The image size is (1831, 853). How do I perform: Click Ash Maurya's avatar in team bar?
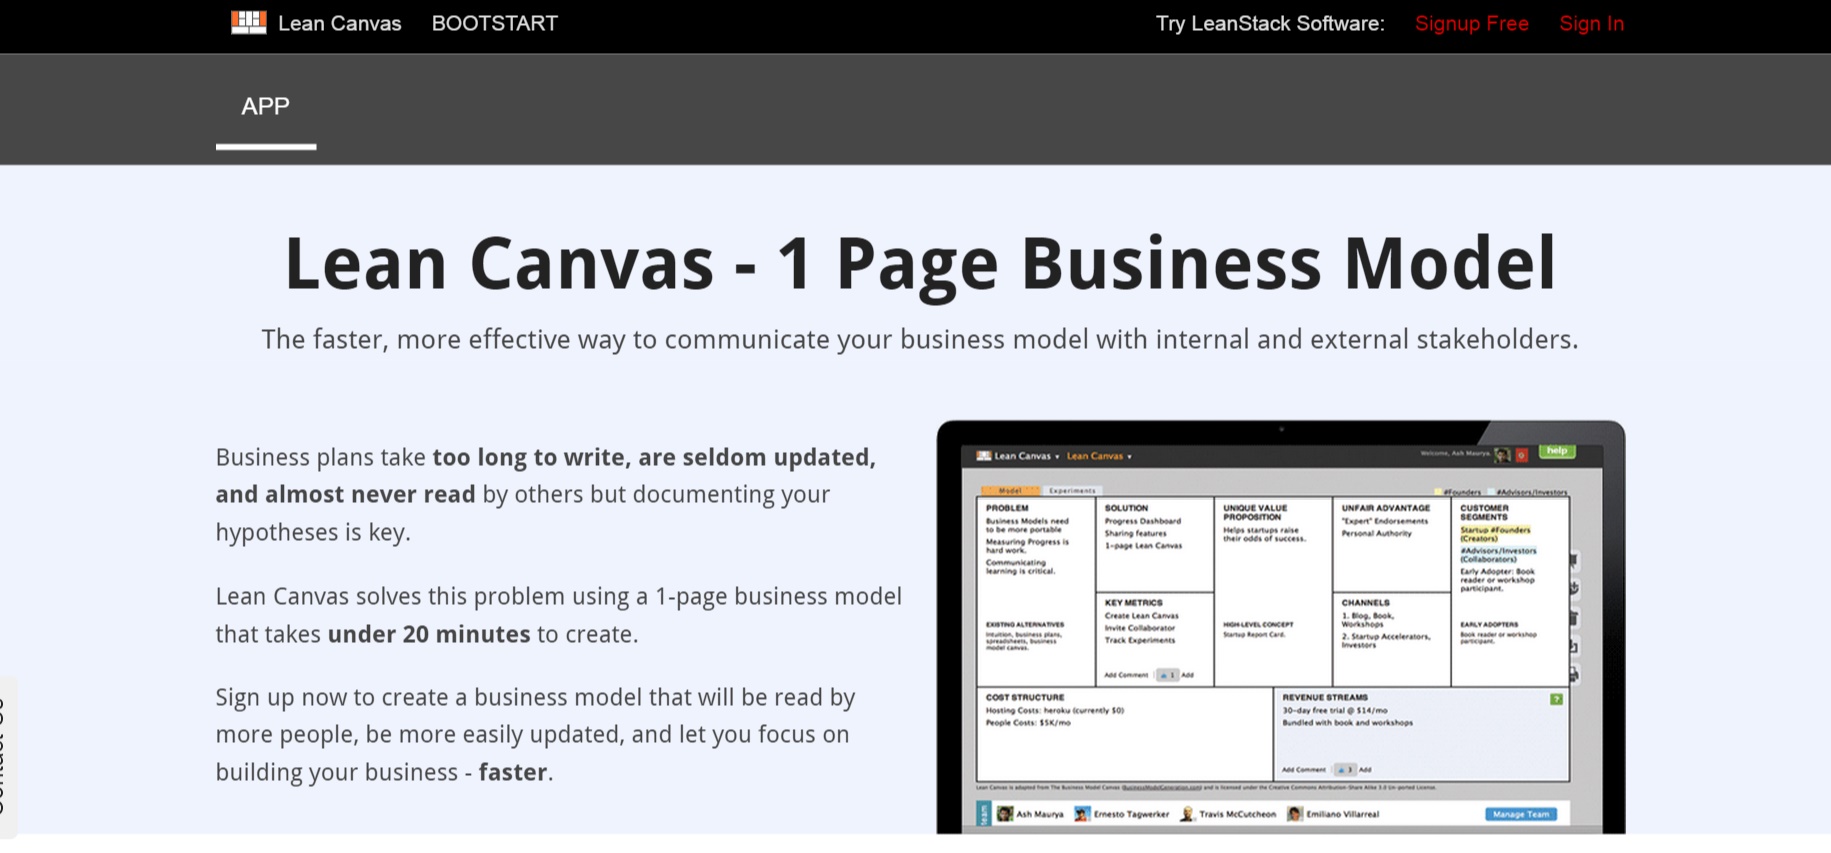(1005, 814)
